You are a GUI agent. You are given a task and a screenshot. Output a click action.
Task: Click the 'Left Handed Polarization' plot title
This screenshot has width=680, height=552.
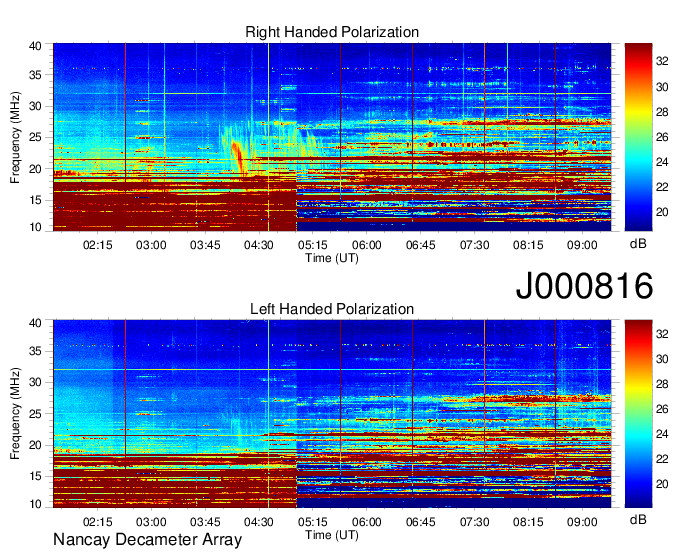pos(332,309)
